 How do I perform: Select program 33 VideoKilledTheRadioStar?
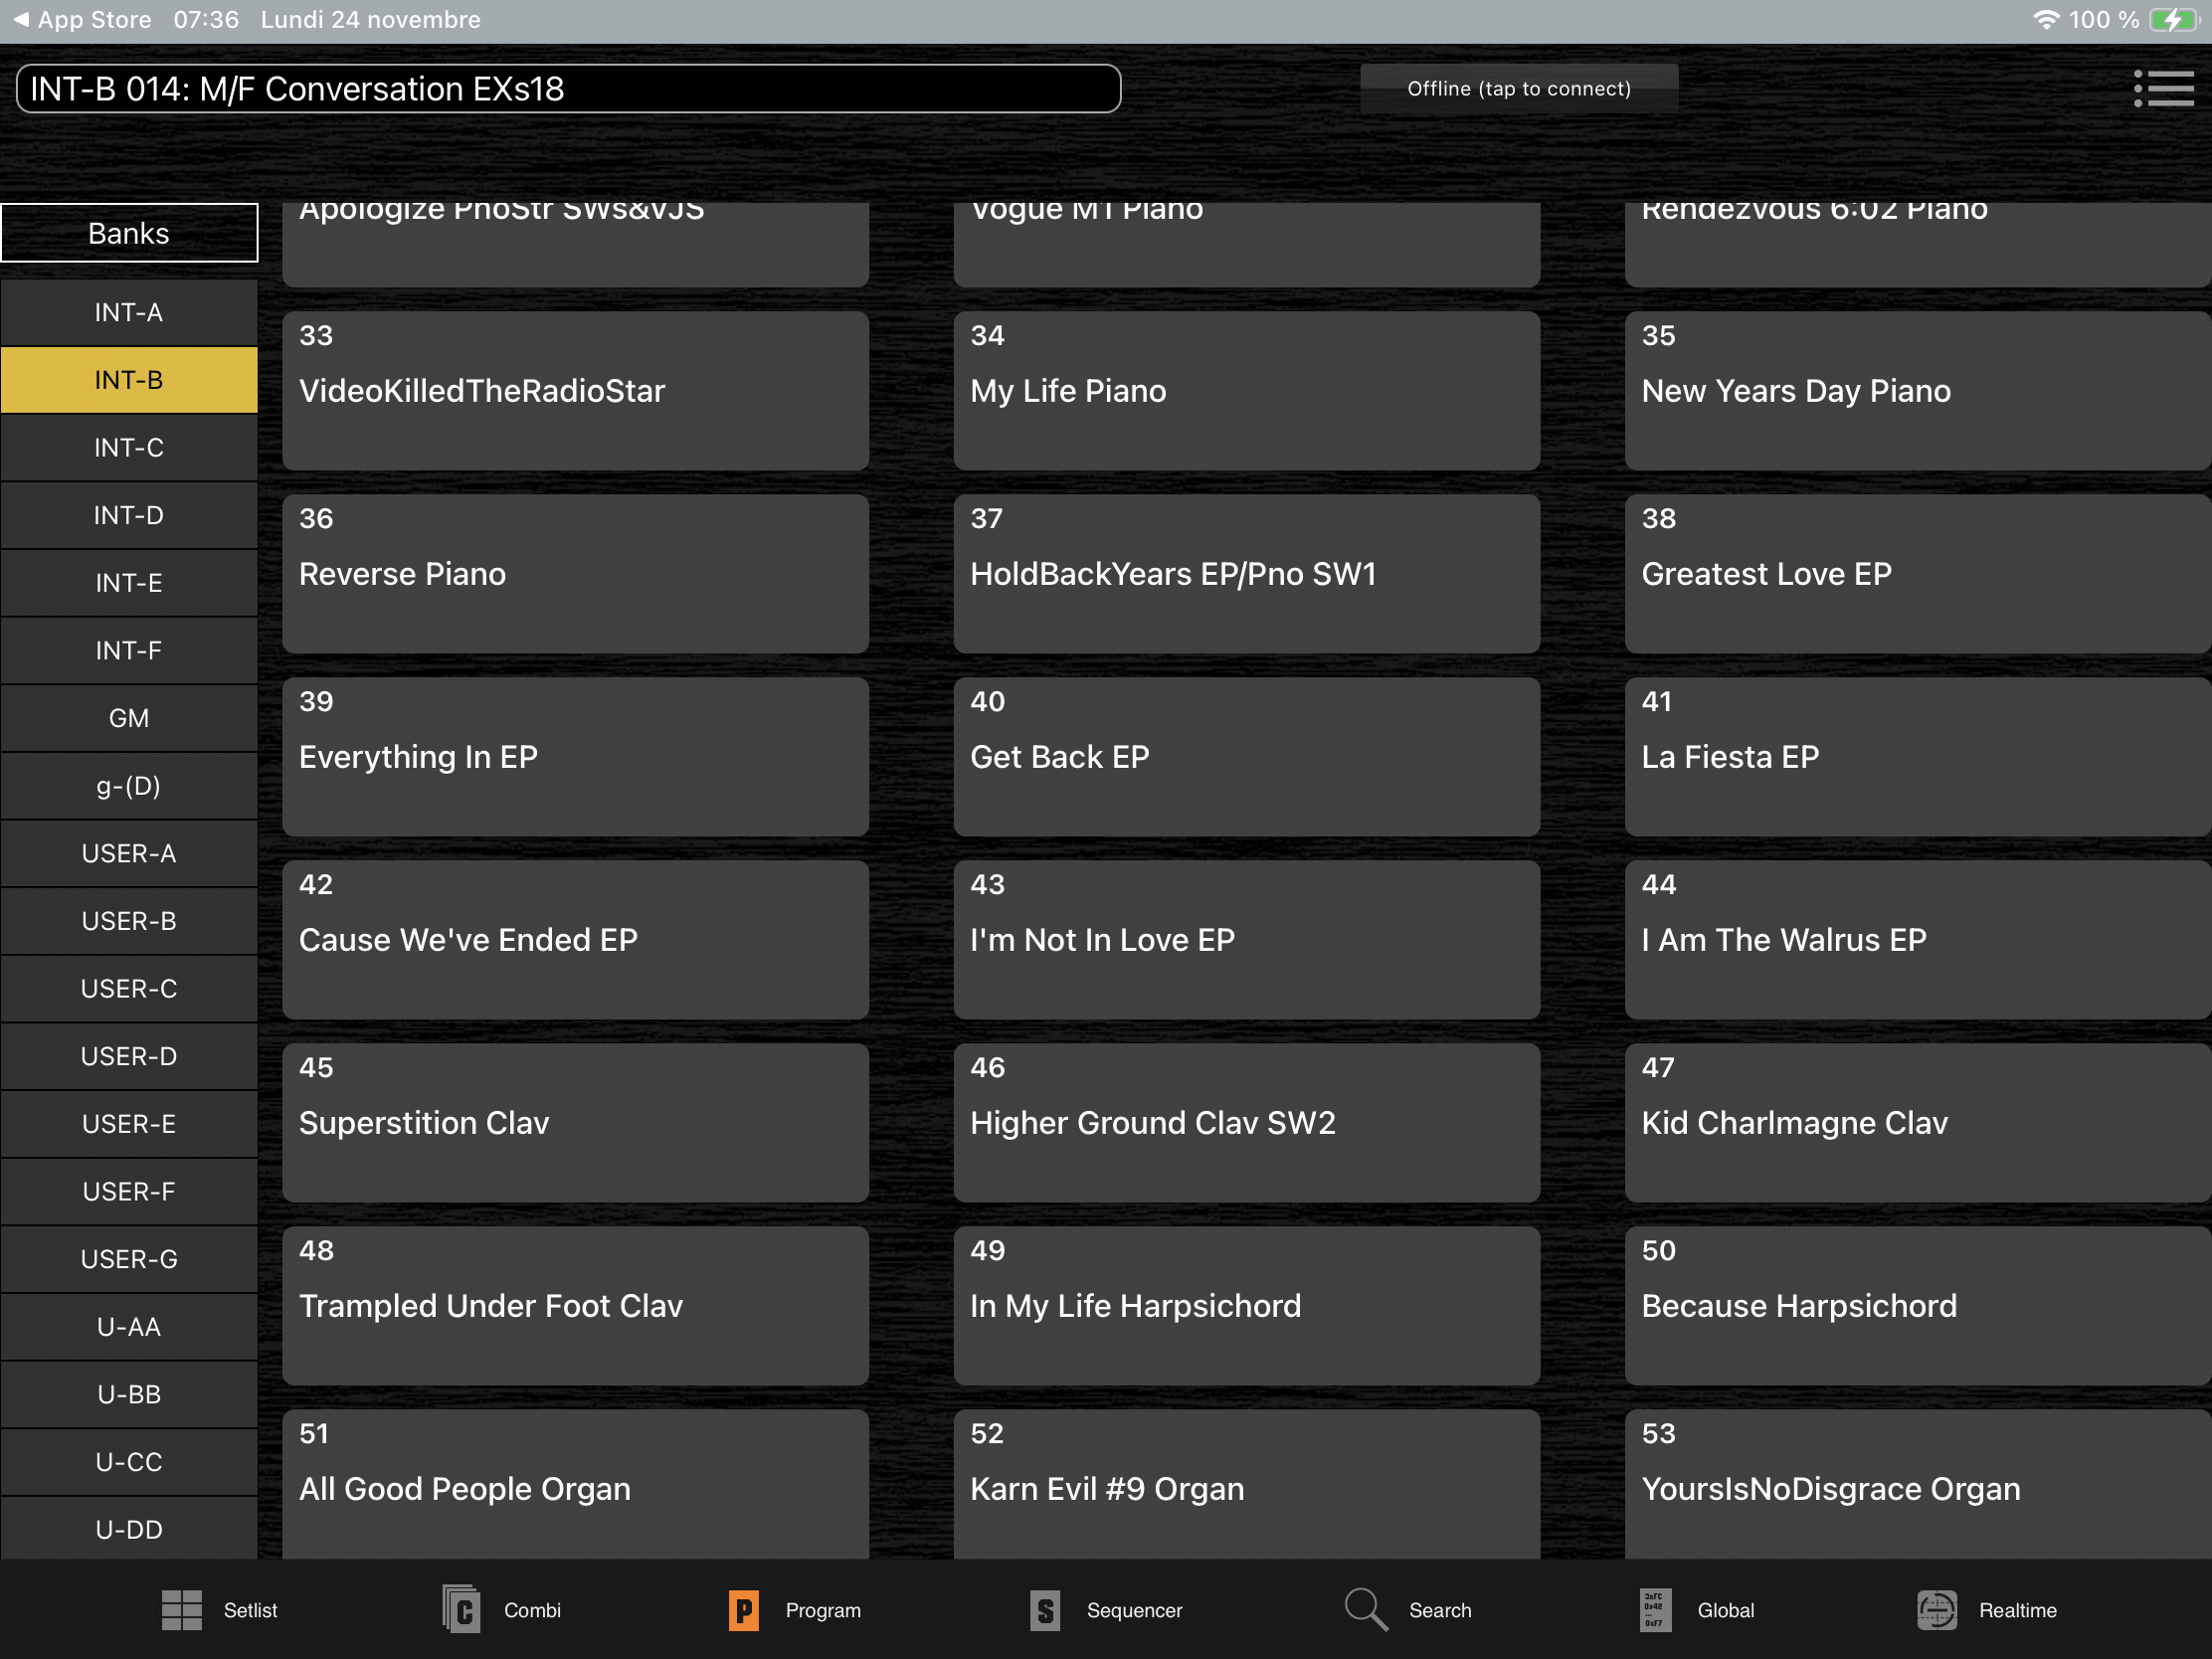(x=575, y=390)
